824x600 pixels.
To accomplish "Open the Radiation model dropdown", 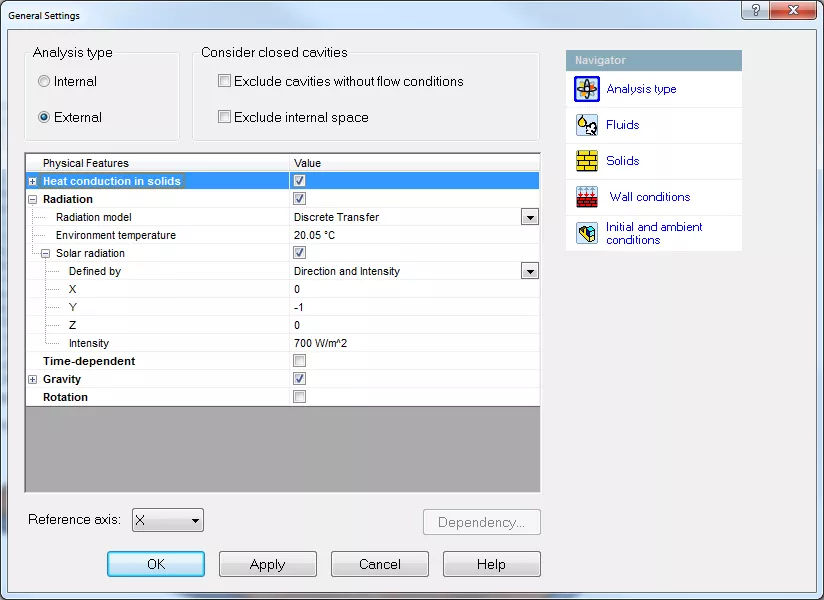I will [x=529, y=217].
